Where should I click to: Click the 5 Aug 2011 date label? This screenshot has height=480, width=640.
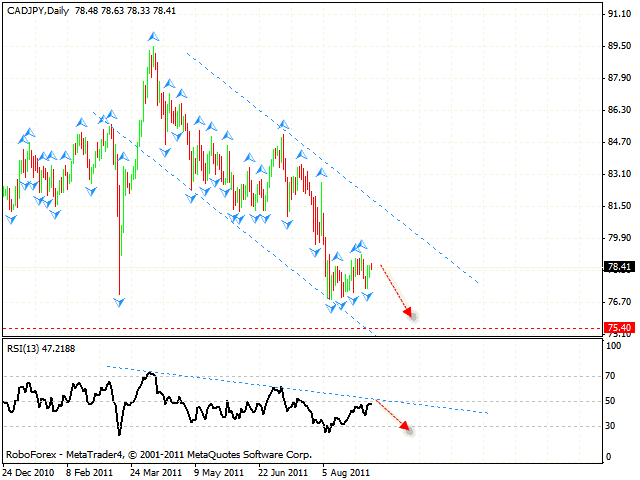346,473
